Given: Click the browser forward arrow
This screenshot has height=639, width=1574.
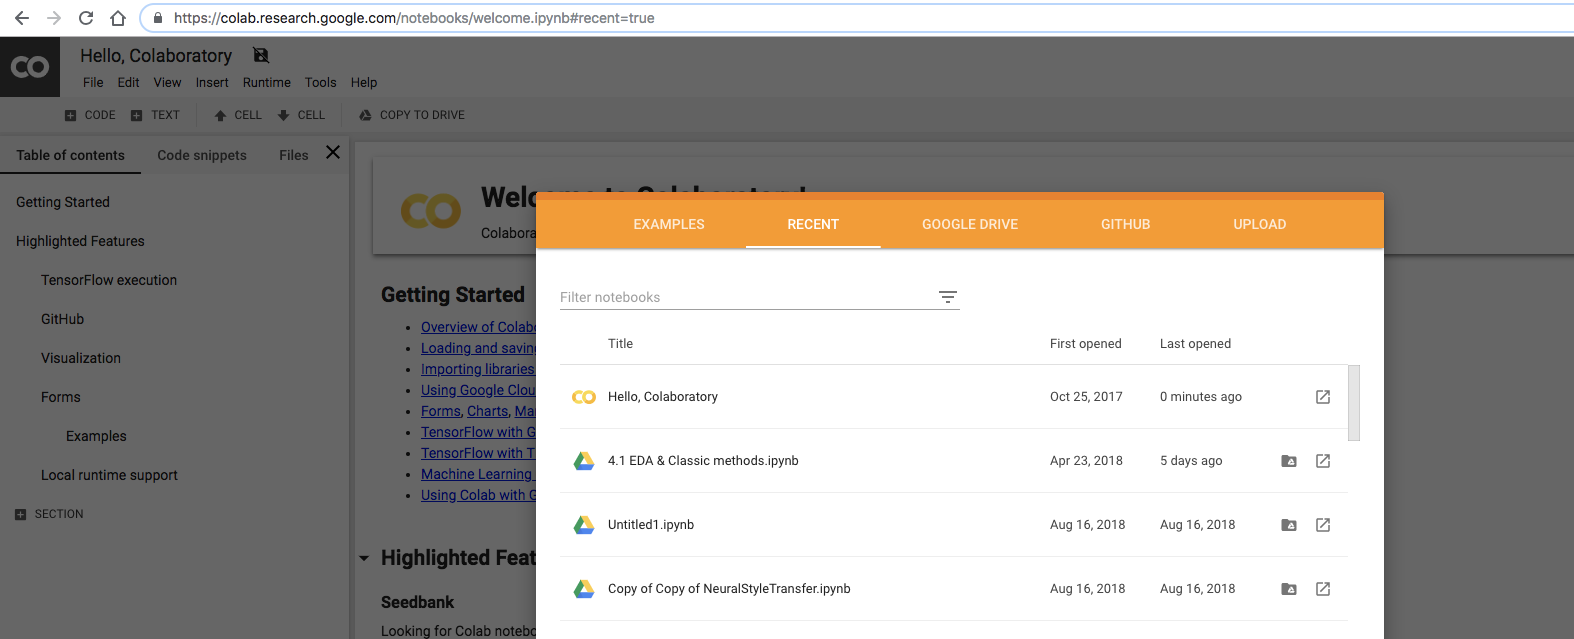Looking at the screenshot, I should 54,18.
